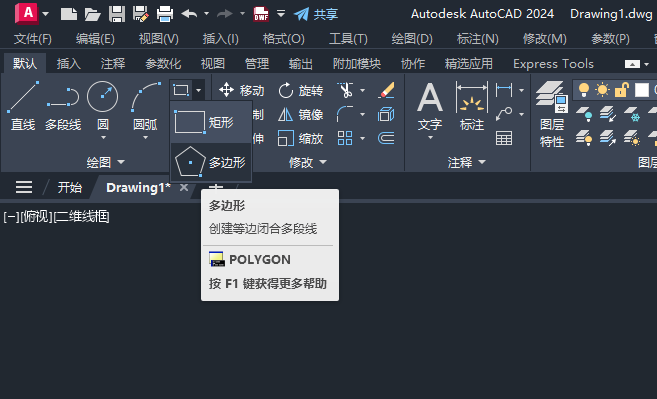
Task: Click the turn layer Off icon
Action: pyautogui.click(x=584, y=114)
